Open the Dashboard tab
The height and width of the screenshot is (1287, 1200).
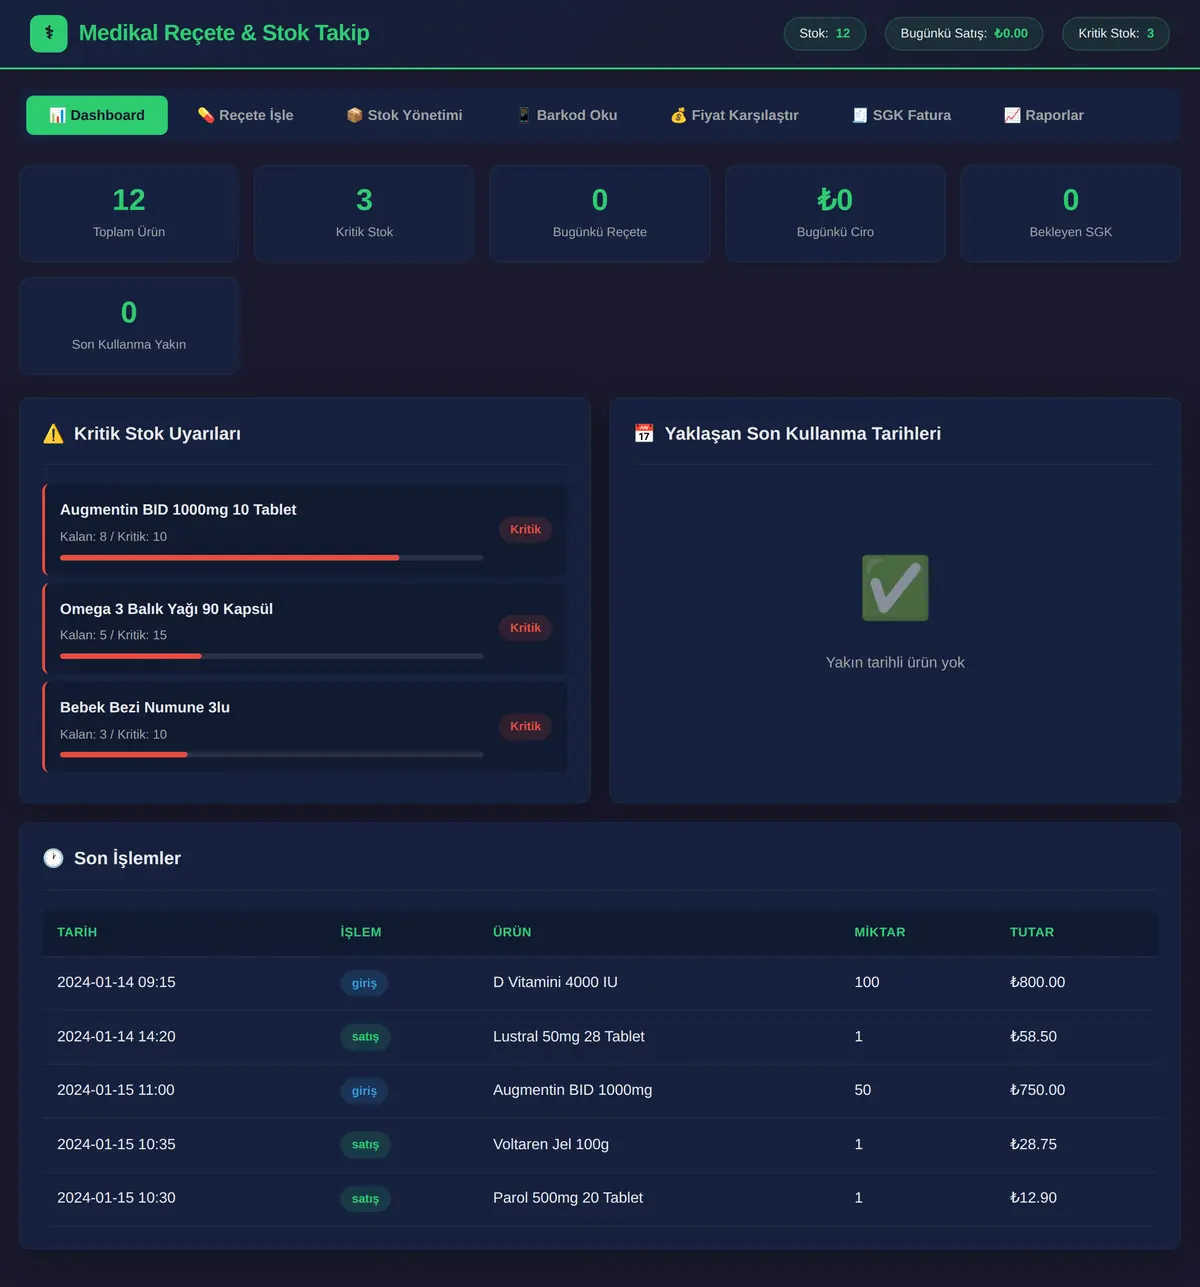click(x=97, y=115)
